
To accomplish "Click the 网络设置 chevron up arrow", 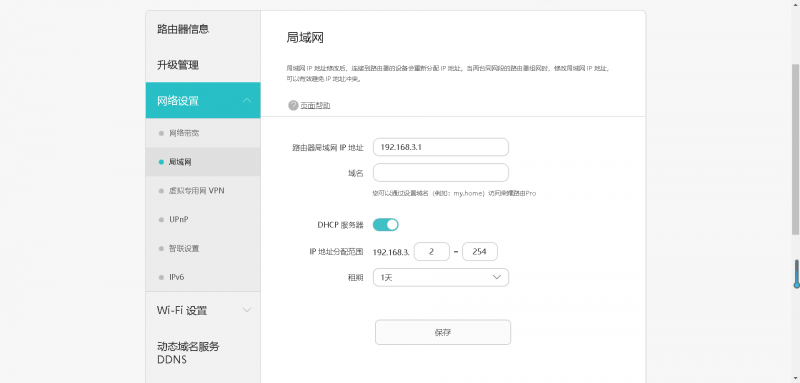I will tap(247, 100).
